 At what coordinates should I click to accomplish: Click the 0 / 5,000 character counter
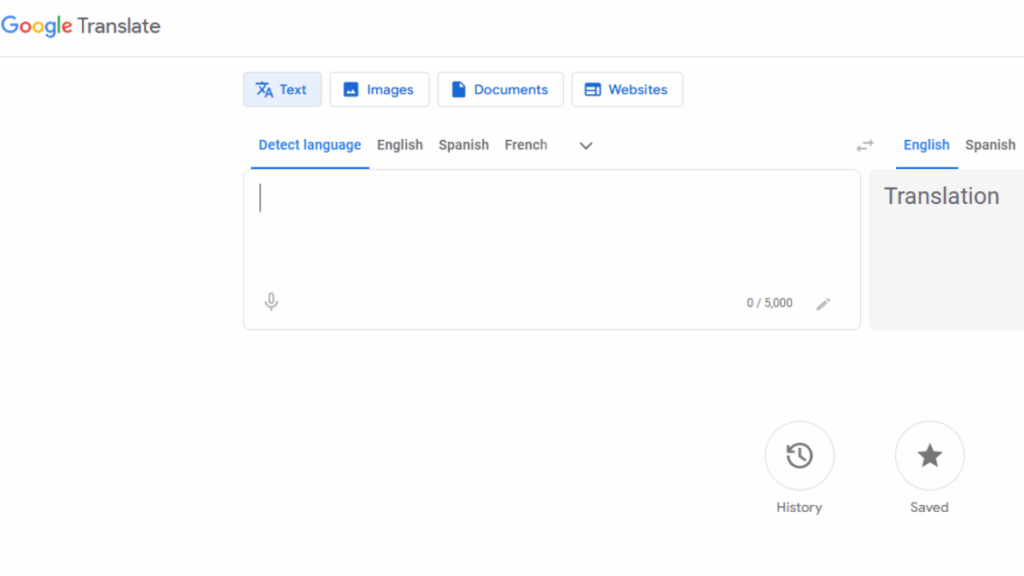(x=769, y=303)
